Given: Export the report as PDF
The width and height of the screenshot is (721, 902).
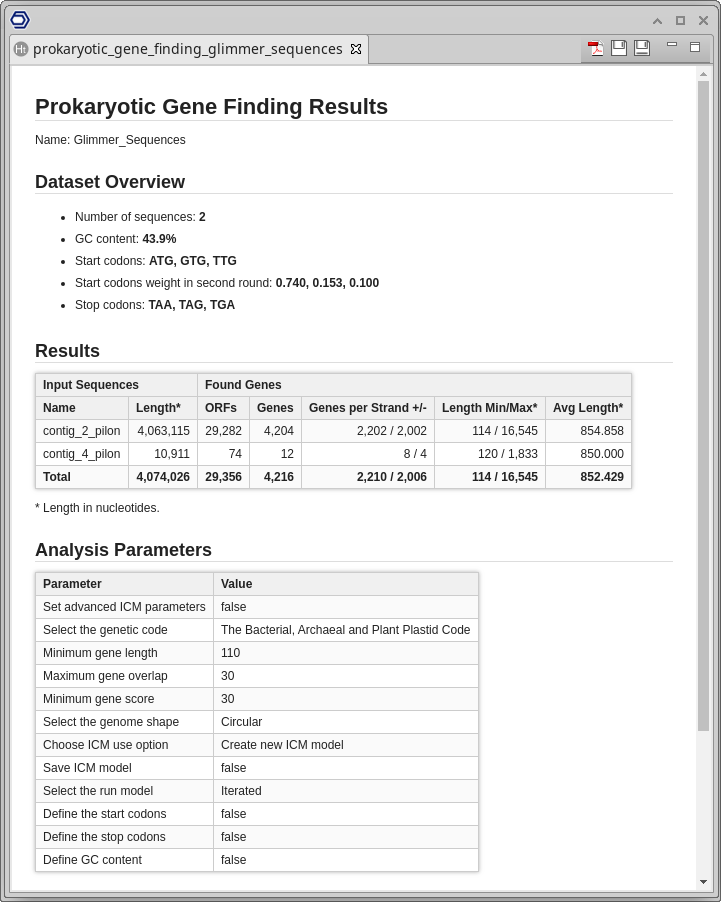Looking at the screenshot, I should click(x=596, y=48).
